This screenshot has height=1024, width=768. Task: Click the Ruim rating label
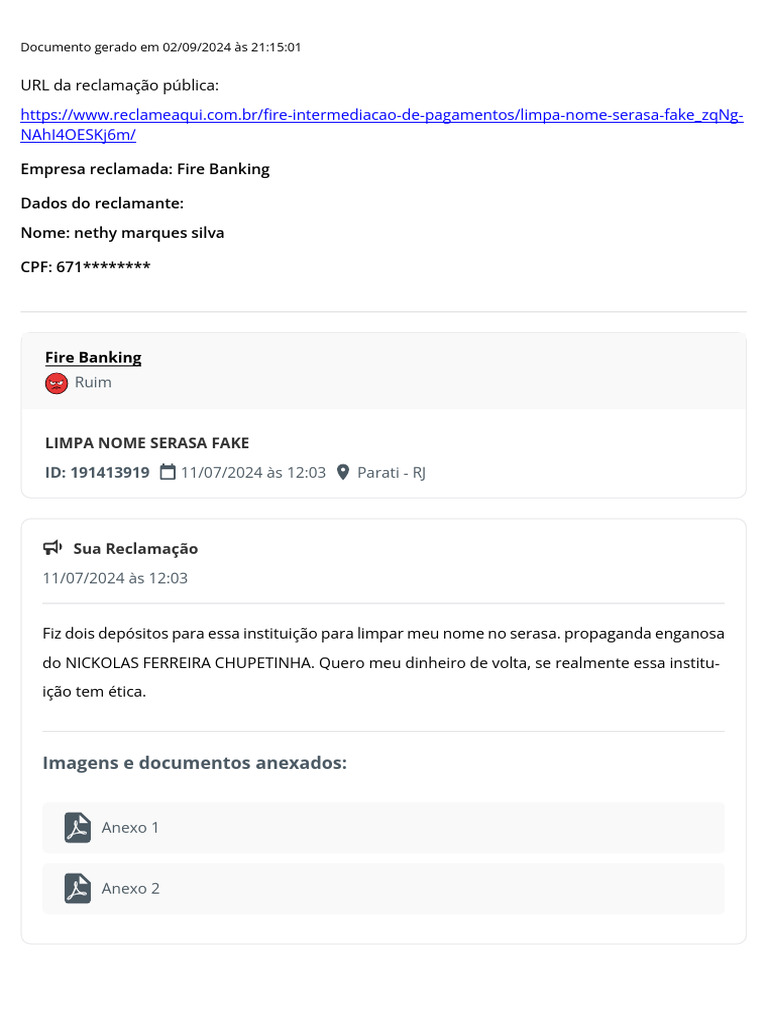93,383
